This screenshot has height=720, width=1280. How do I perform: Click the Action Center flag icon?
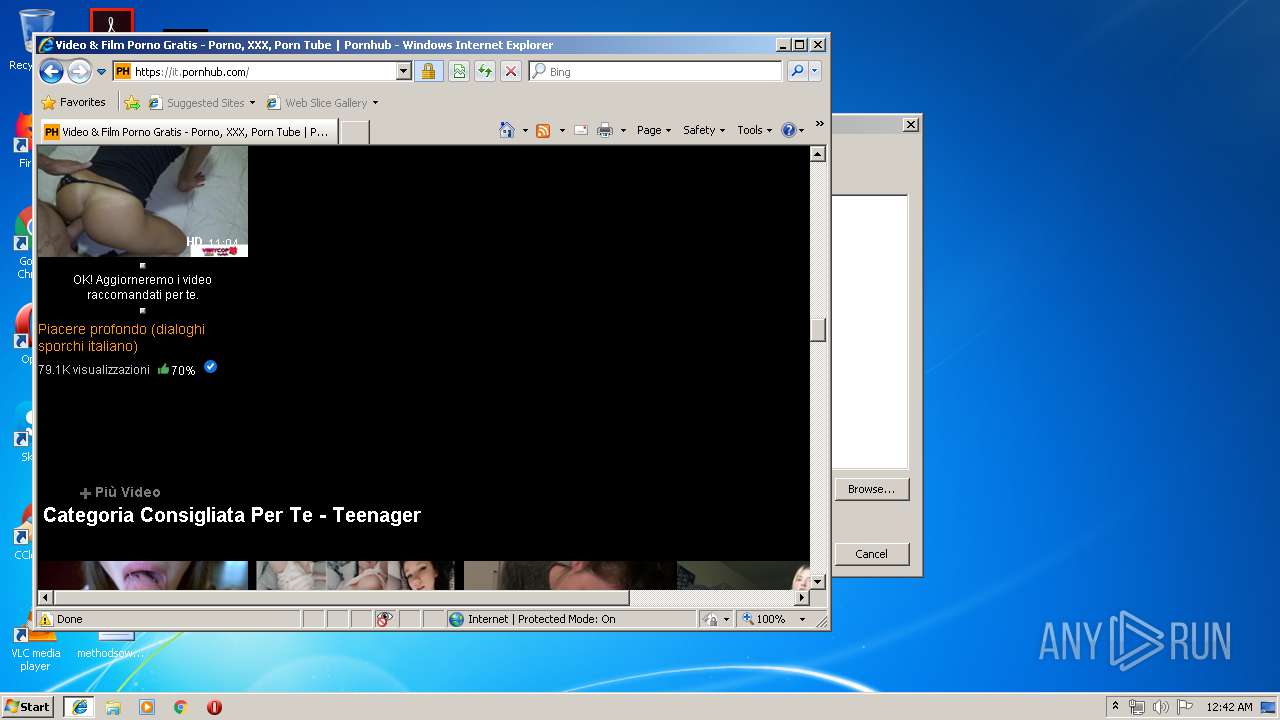(1185, 707)
